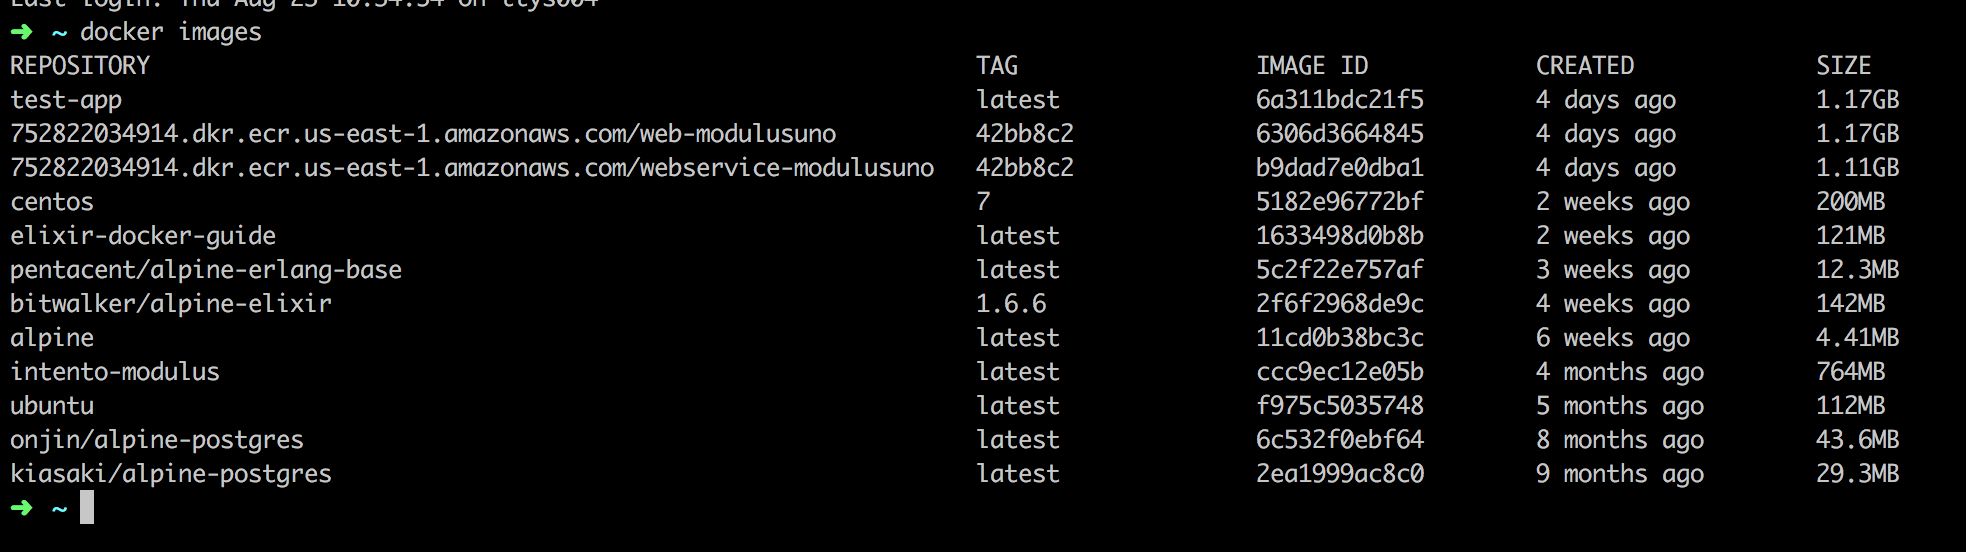Click the web-modulusuno ECR repository entry

[423, 134]
